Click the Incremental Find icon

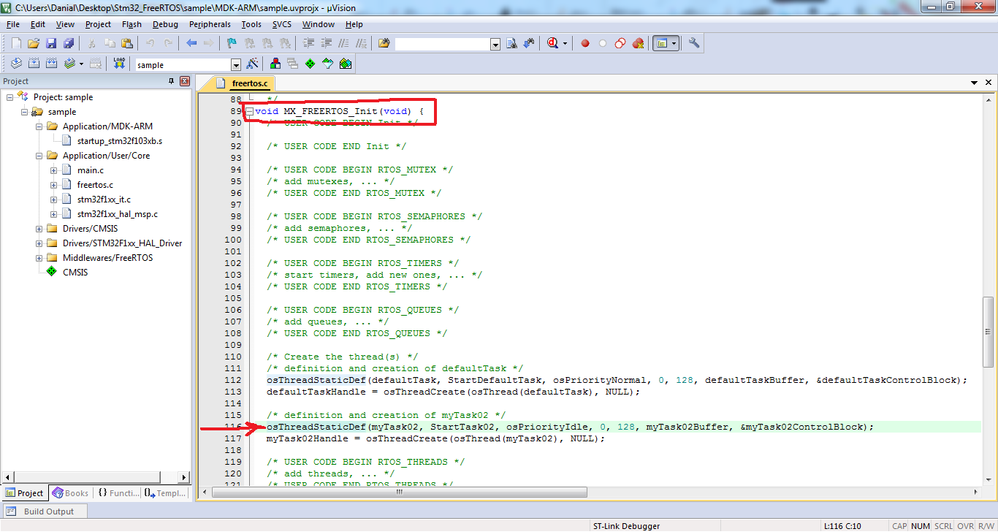pos(528,43)
